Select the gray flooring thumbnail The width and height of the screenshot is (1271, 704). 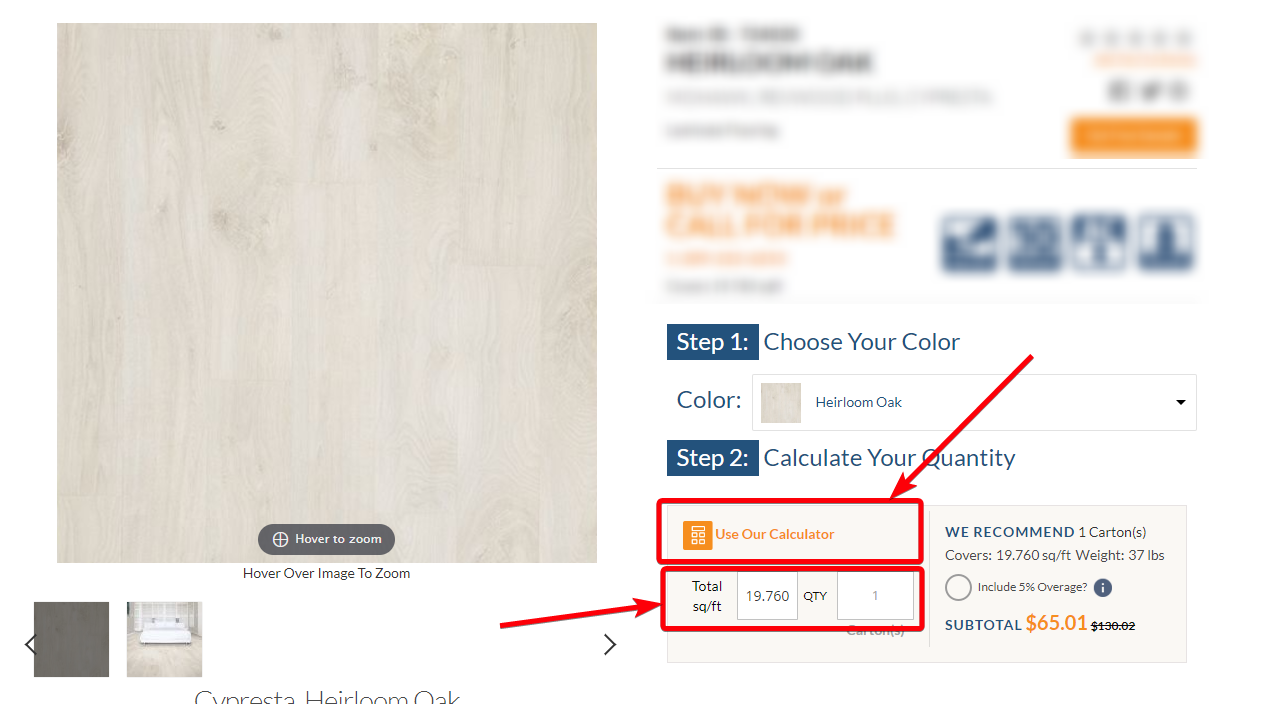pos(71,639)
